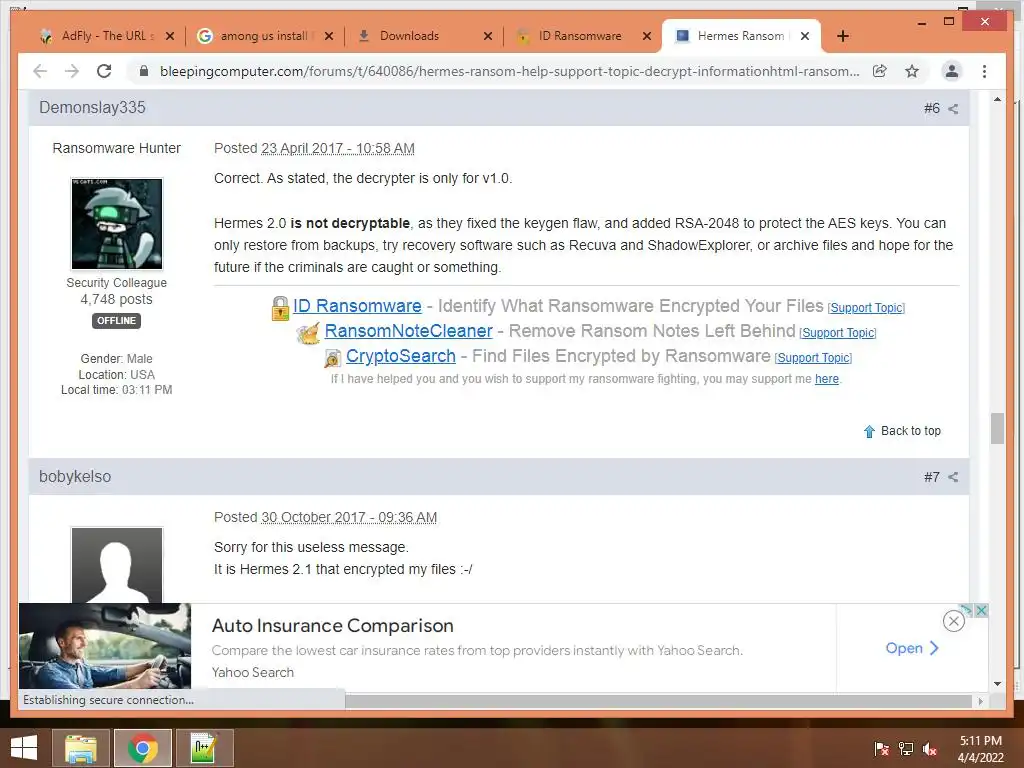The image size is (1024, 768).
Task: Share this page icon in address bar
Action: [880, 71]
